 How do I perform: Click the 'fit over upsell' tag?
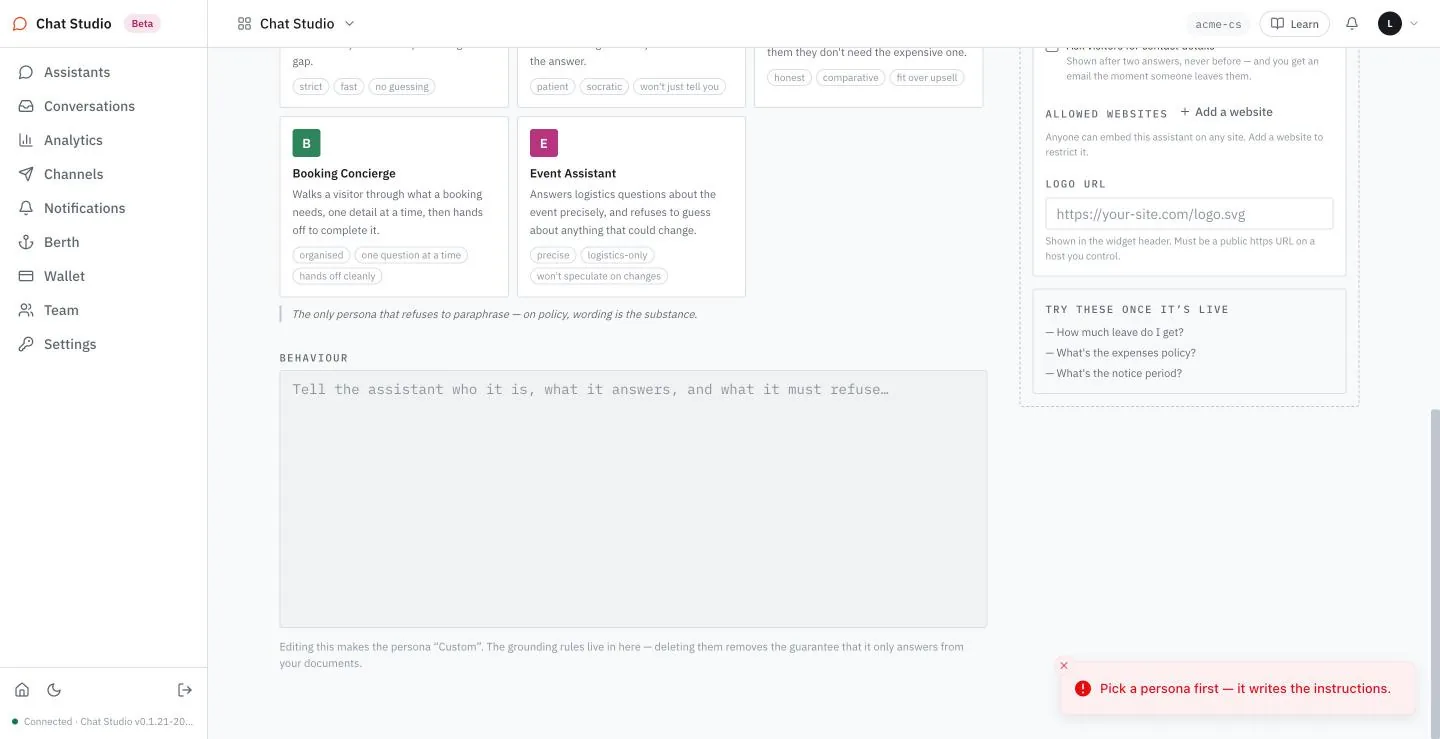point(927,77)
